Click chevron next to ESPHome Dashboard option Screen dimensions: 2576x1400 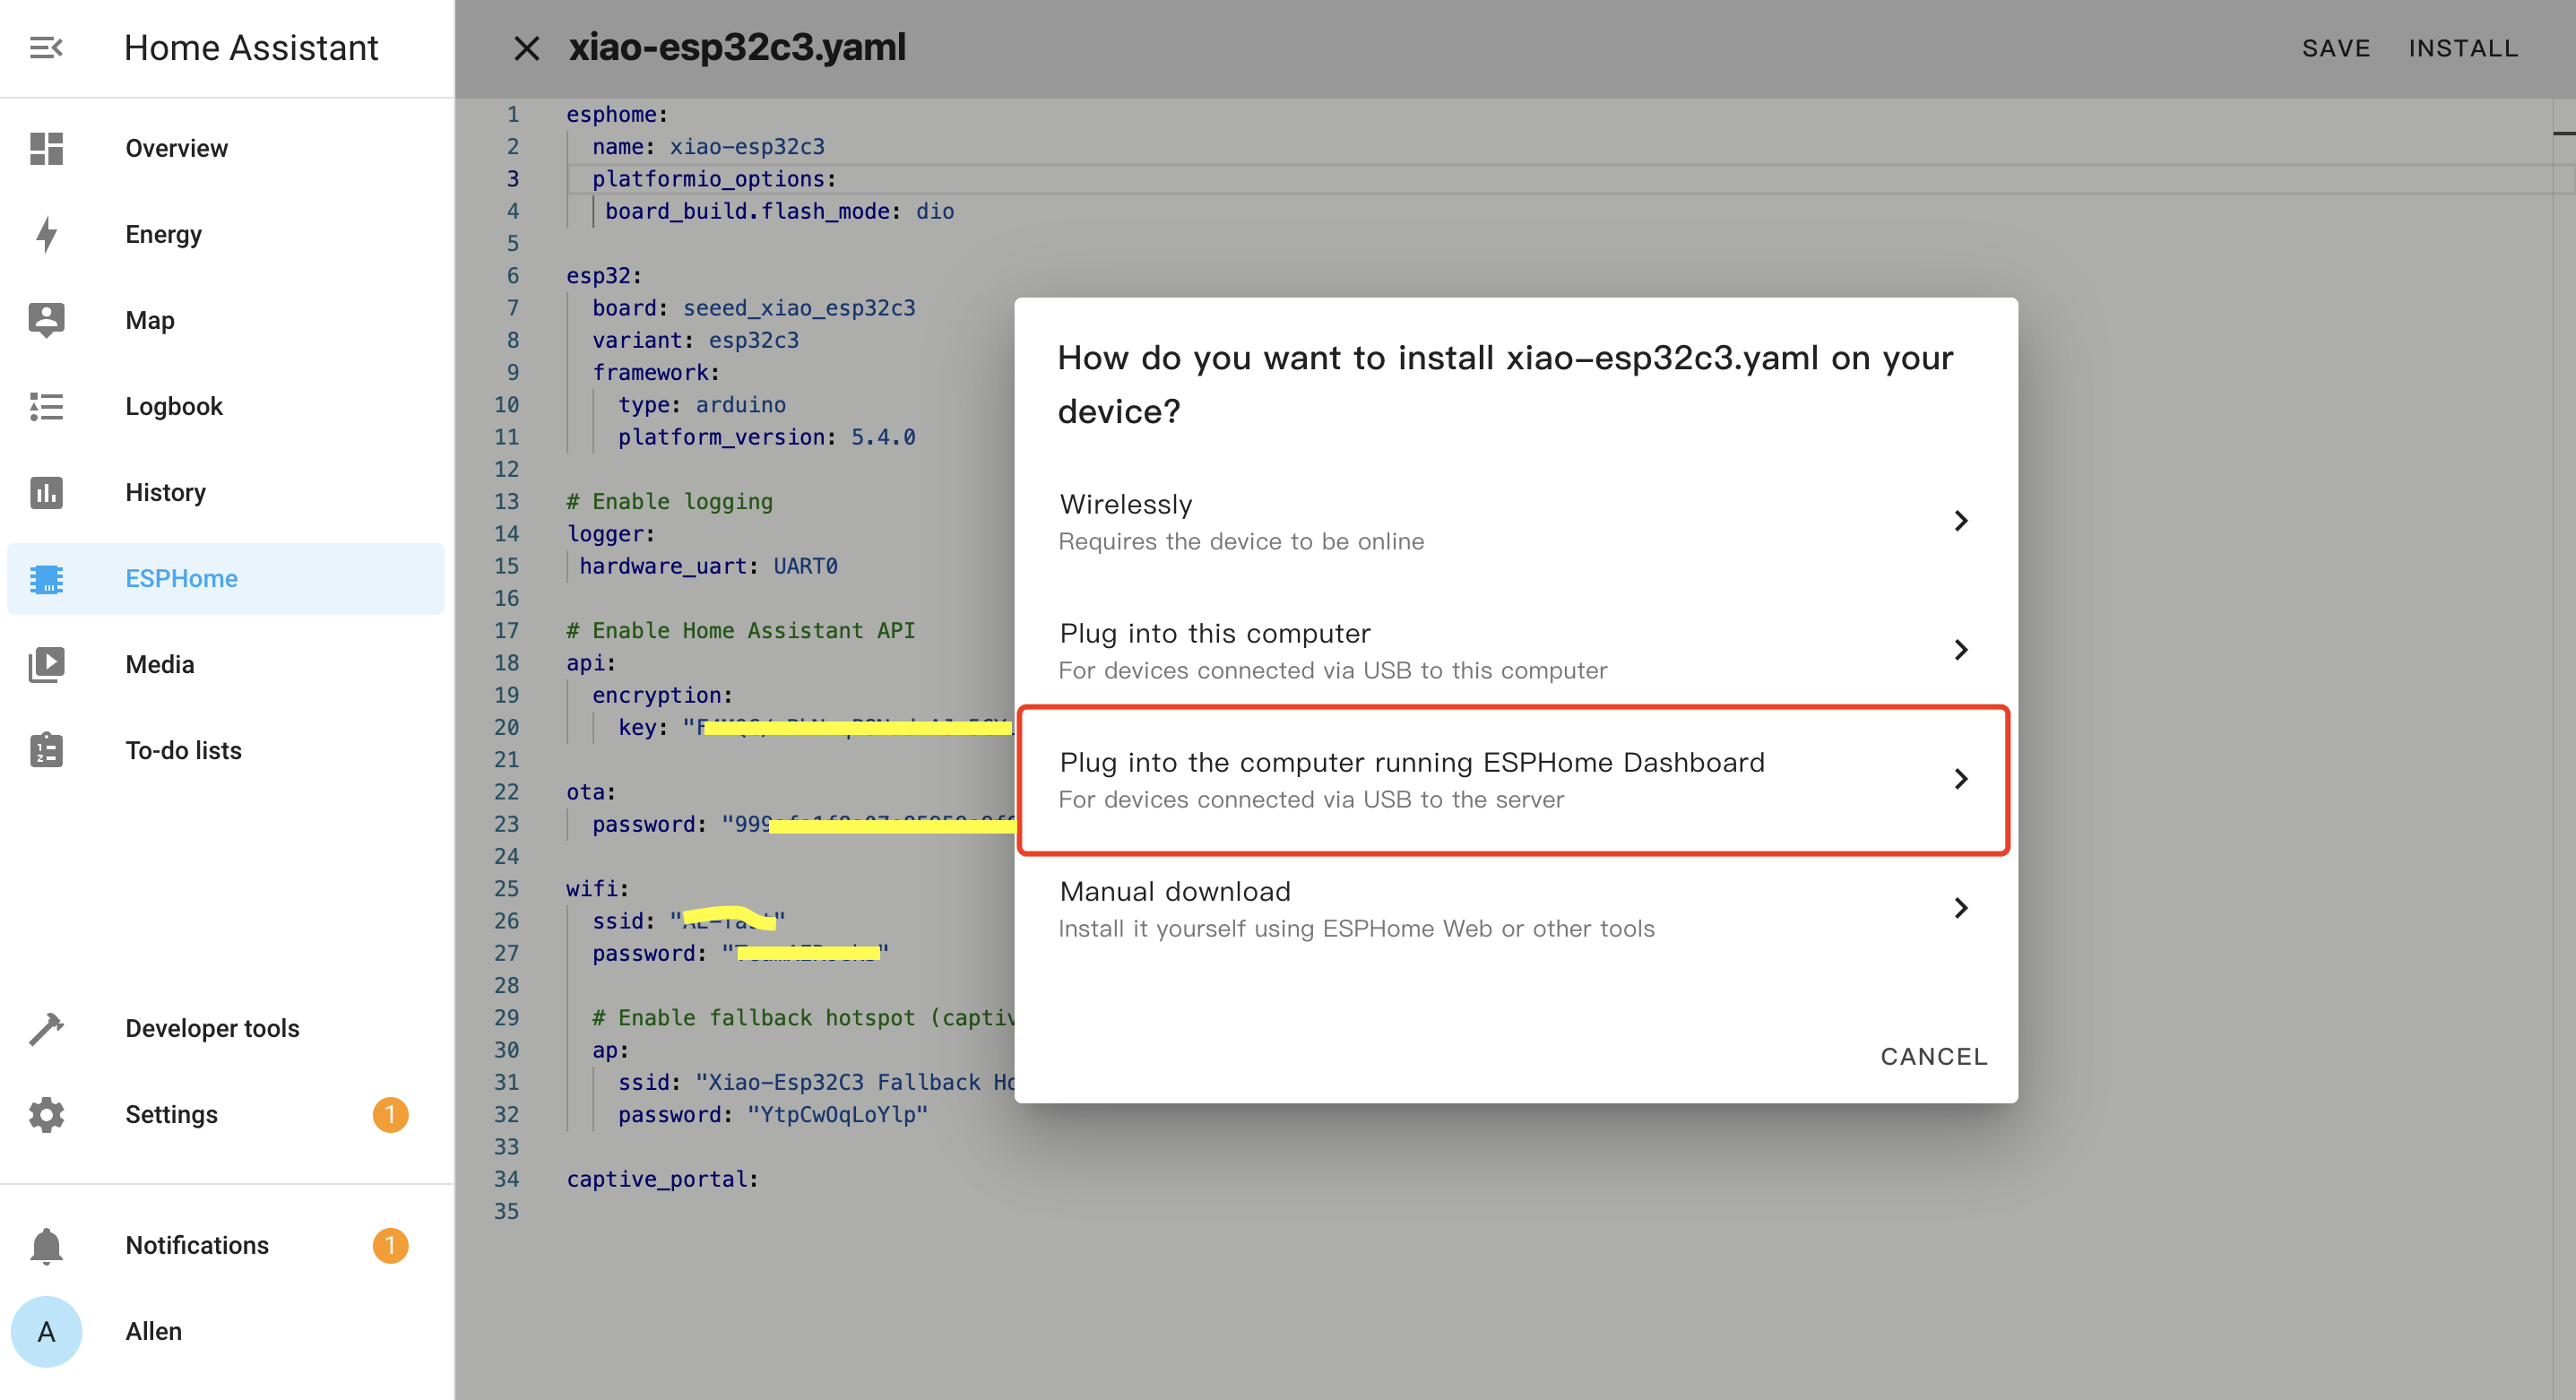pyautogui.click(x=1960, y=779)
